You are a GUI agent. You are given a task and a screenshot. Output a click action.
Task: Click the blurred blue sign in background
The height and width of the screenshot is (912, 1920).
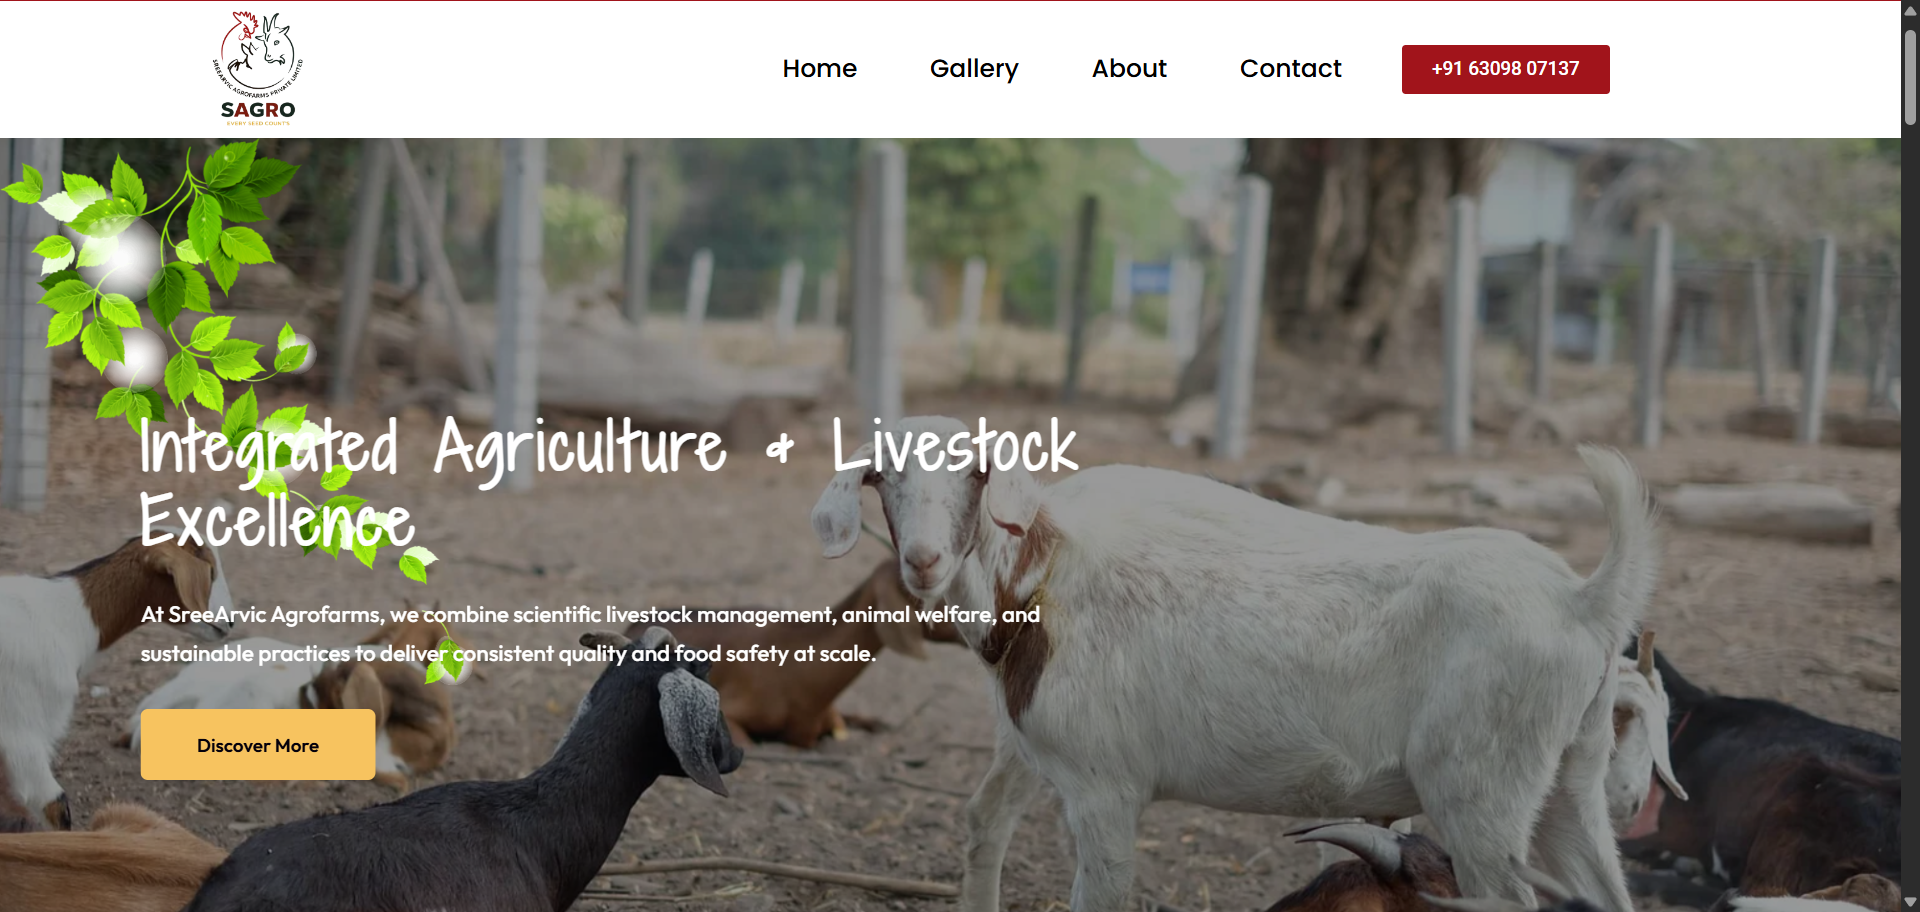click(1151, 277)
